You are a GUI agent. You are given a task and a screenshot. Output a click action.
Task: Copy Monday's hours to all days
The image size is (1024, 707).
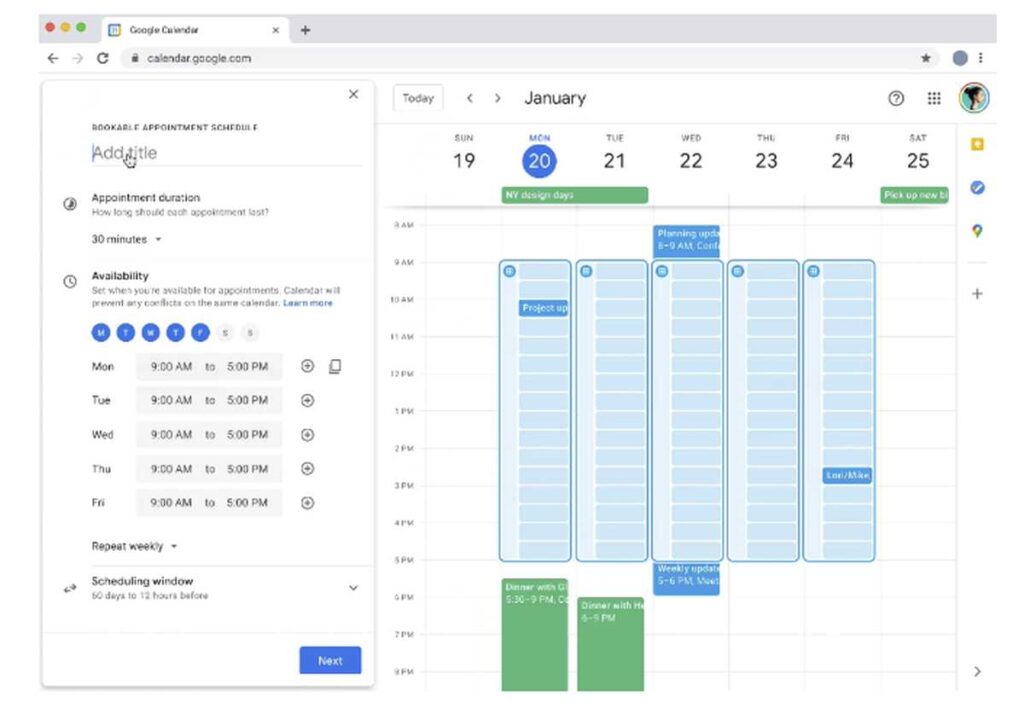click(335, 367)
